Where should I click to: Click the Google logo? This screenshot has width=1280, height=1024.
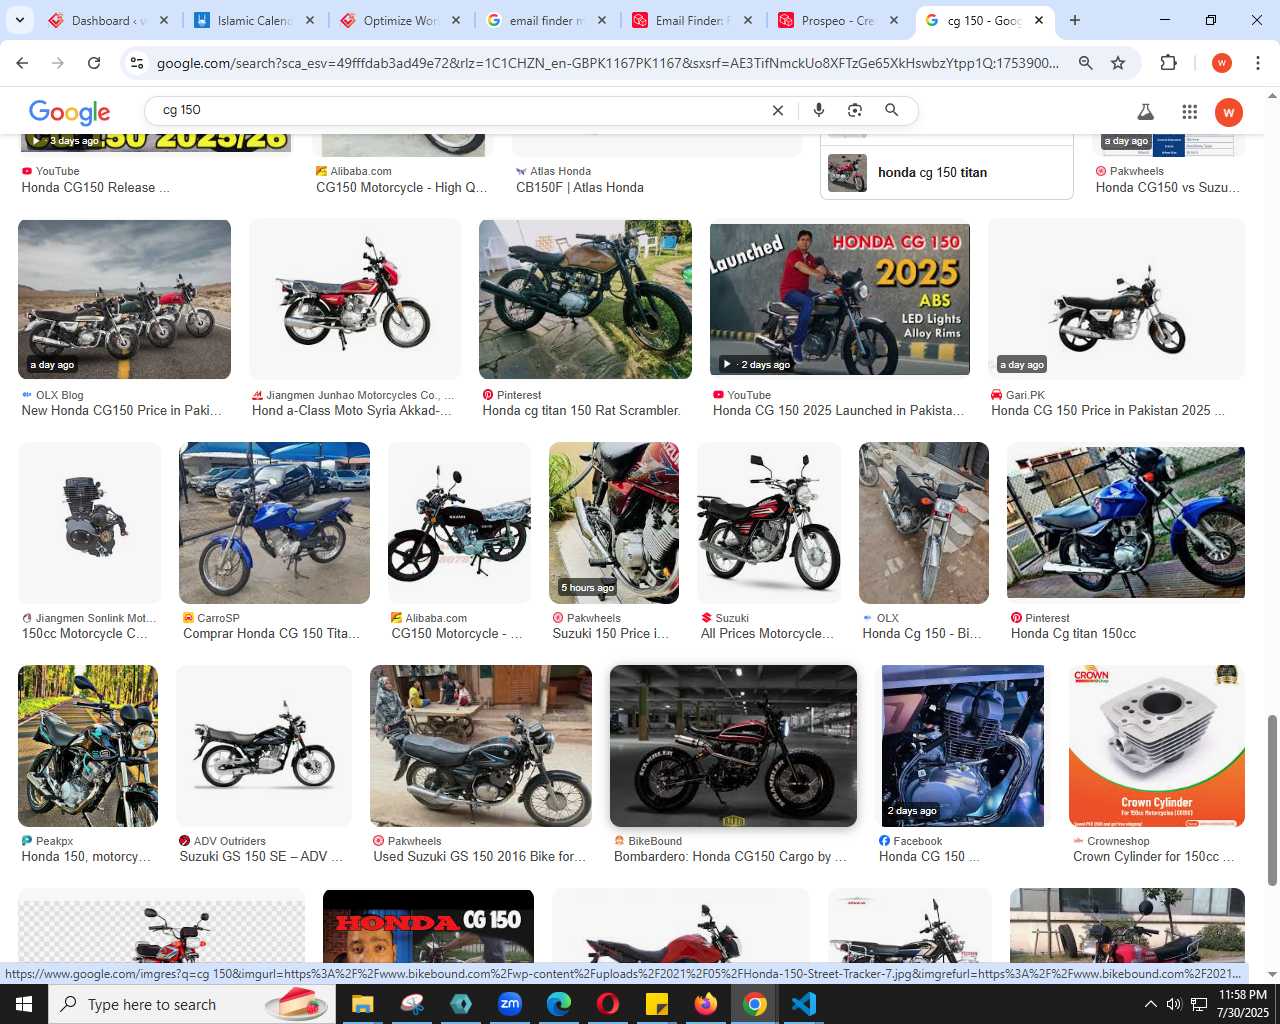(69, 112)
